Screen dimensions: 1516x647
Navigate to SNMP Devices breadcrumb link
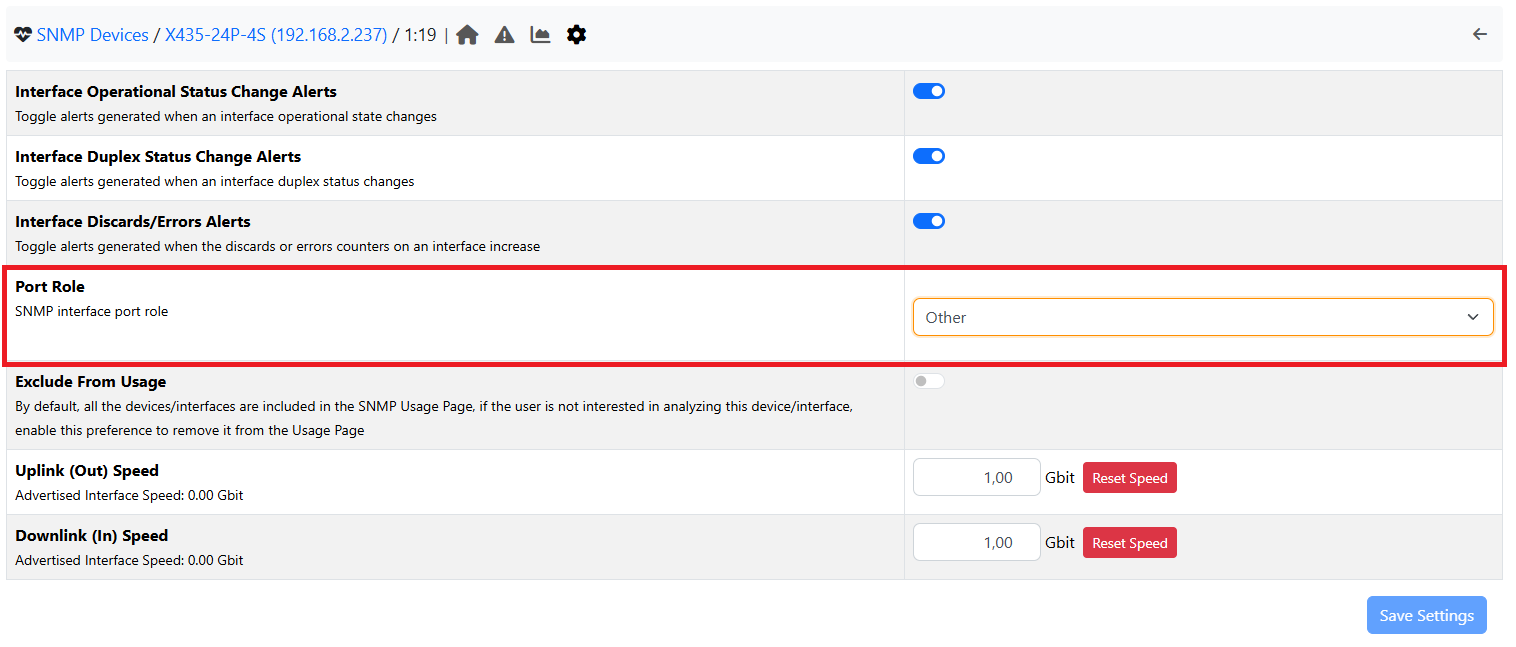[92, 35]
